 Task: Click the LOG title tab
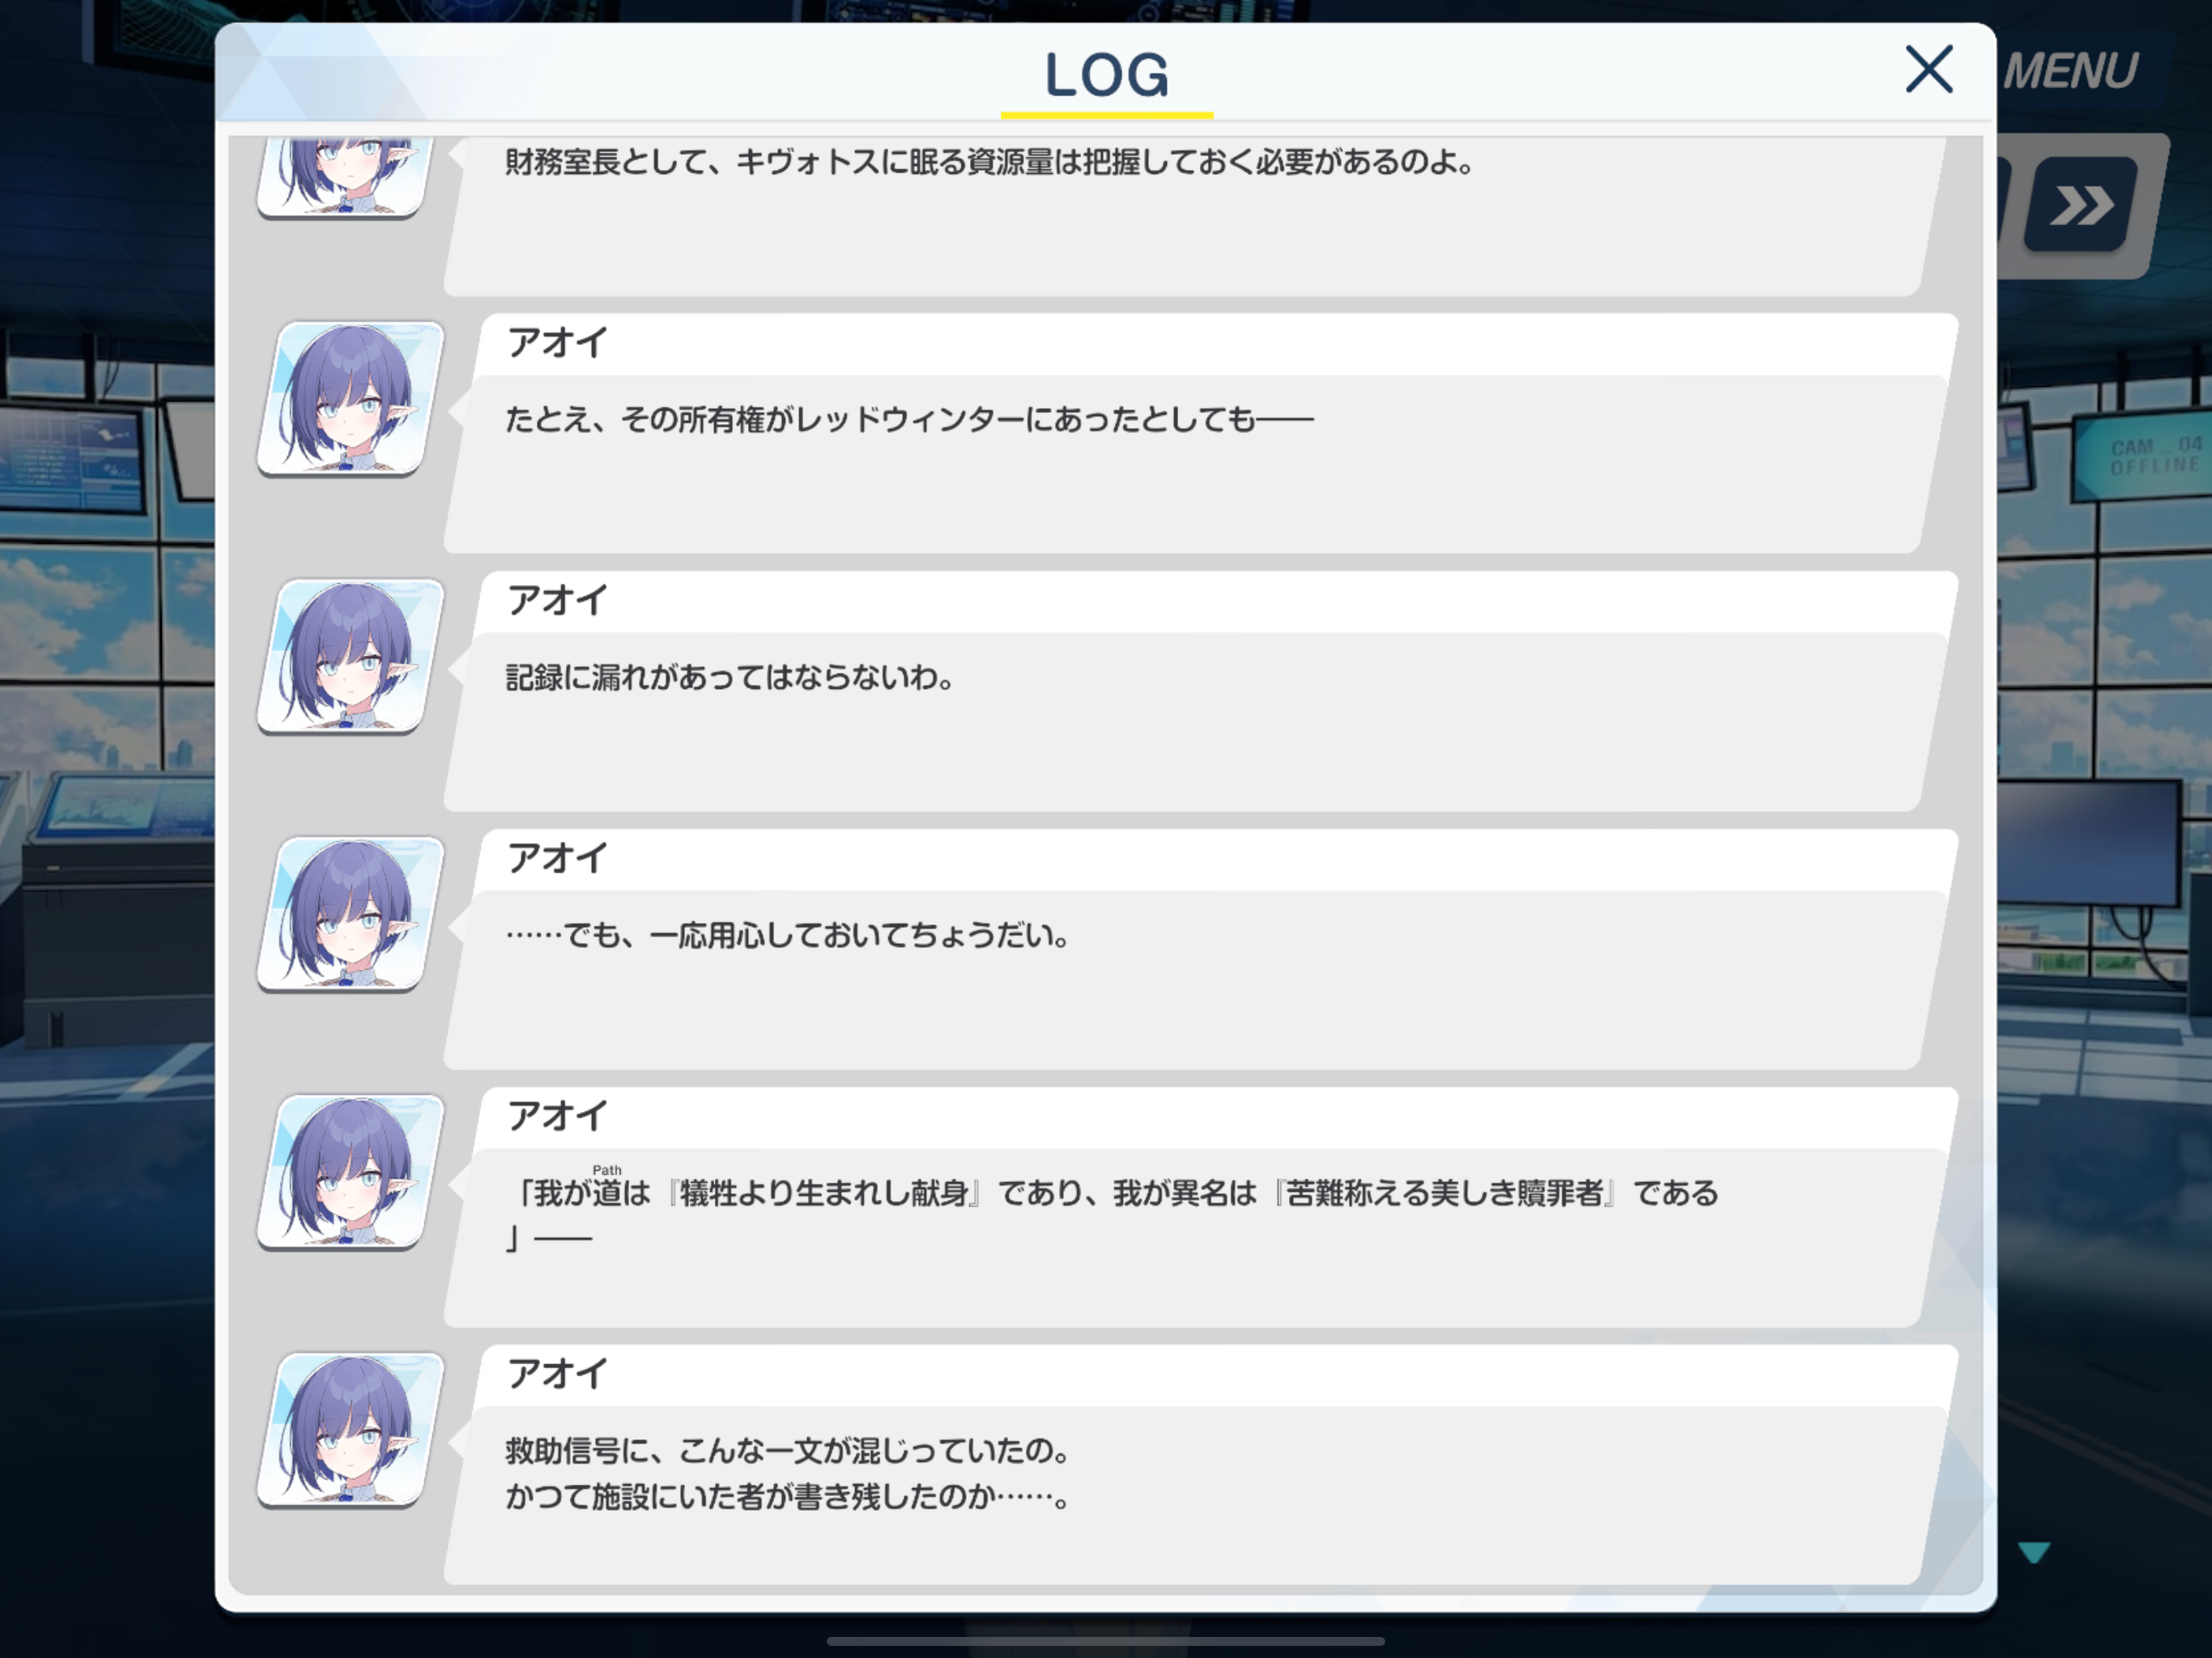(1106, 76)
